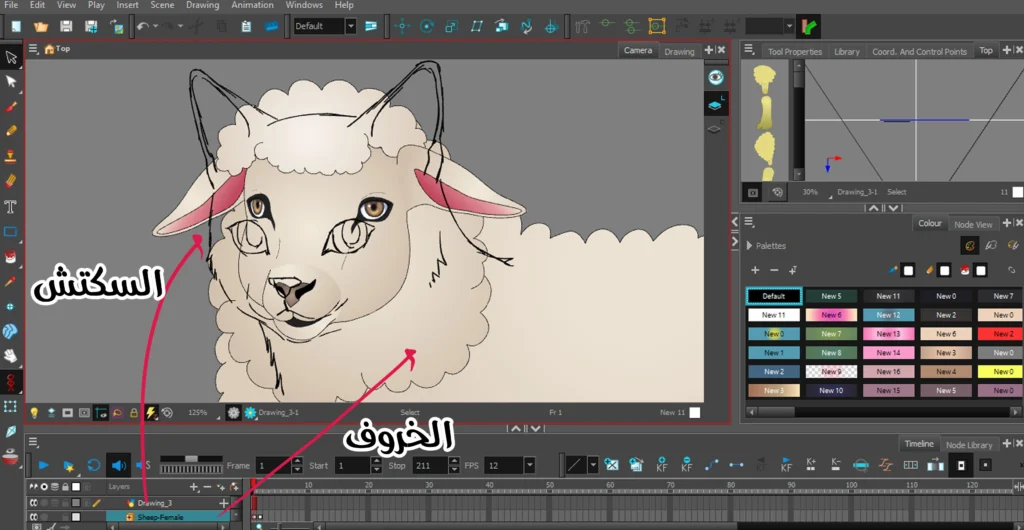Select the Transform tool in the tools toolbar
This screenshot has width=1024, height=530.
coord(10,57)
